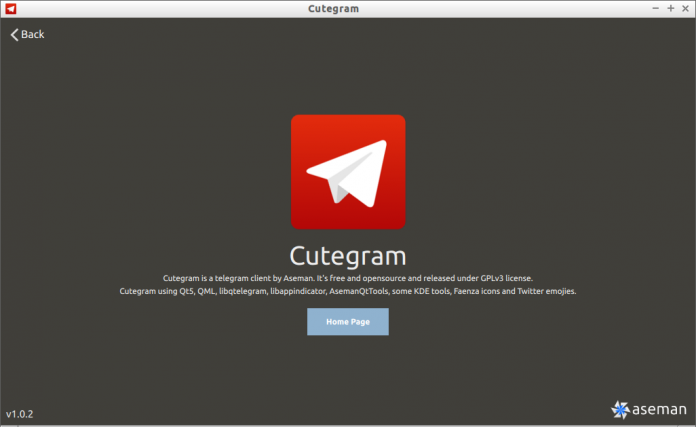Click the v1.0.2 version label
The image size is (696, 427).
click(20, 414)
